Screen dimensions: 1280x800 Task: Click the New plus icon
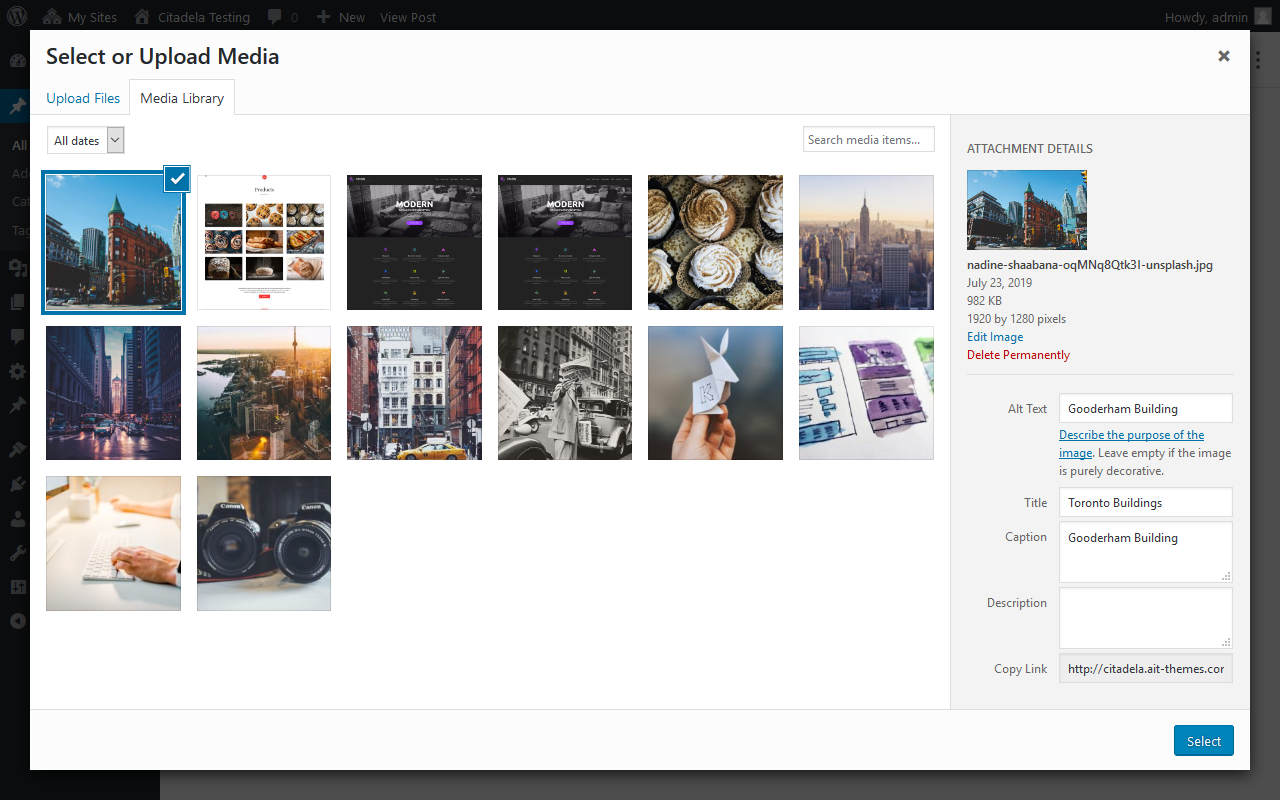point(322,17)
